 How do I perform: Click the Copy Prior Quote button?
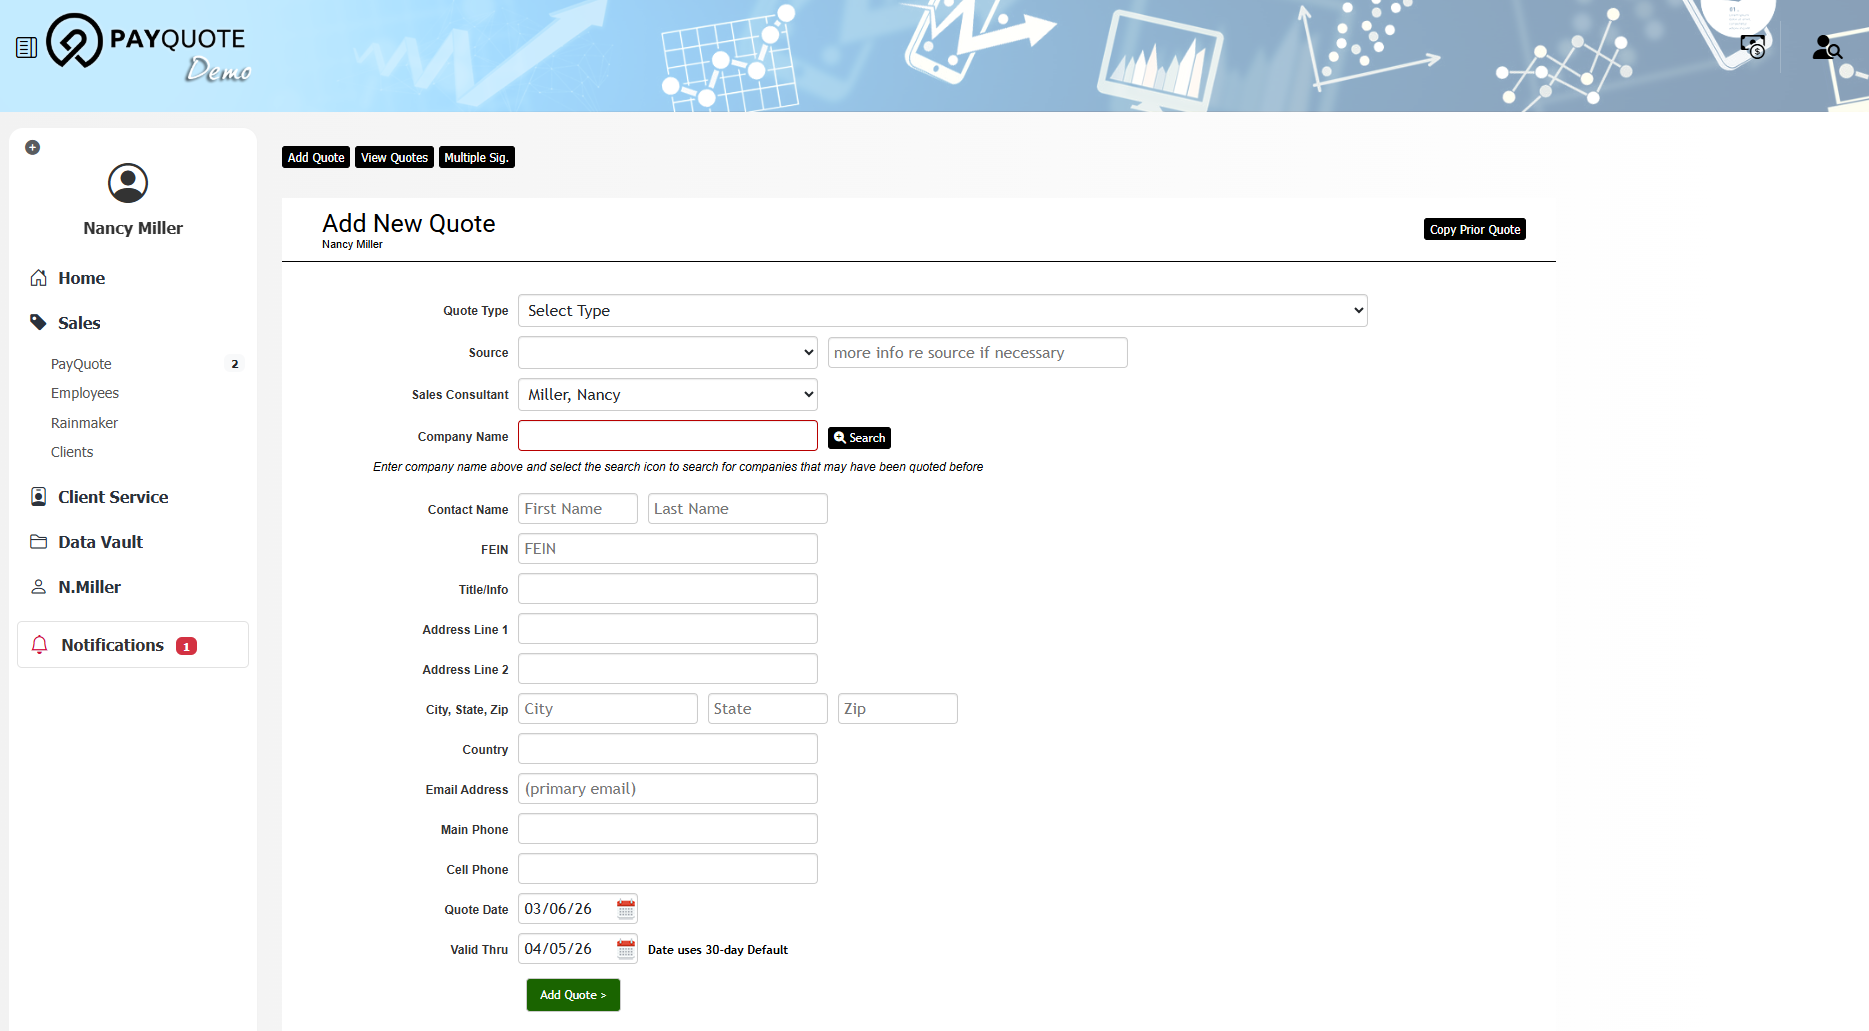1474,230
